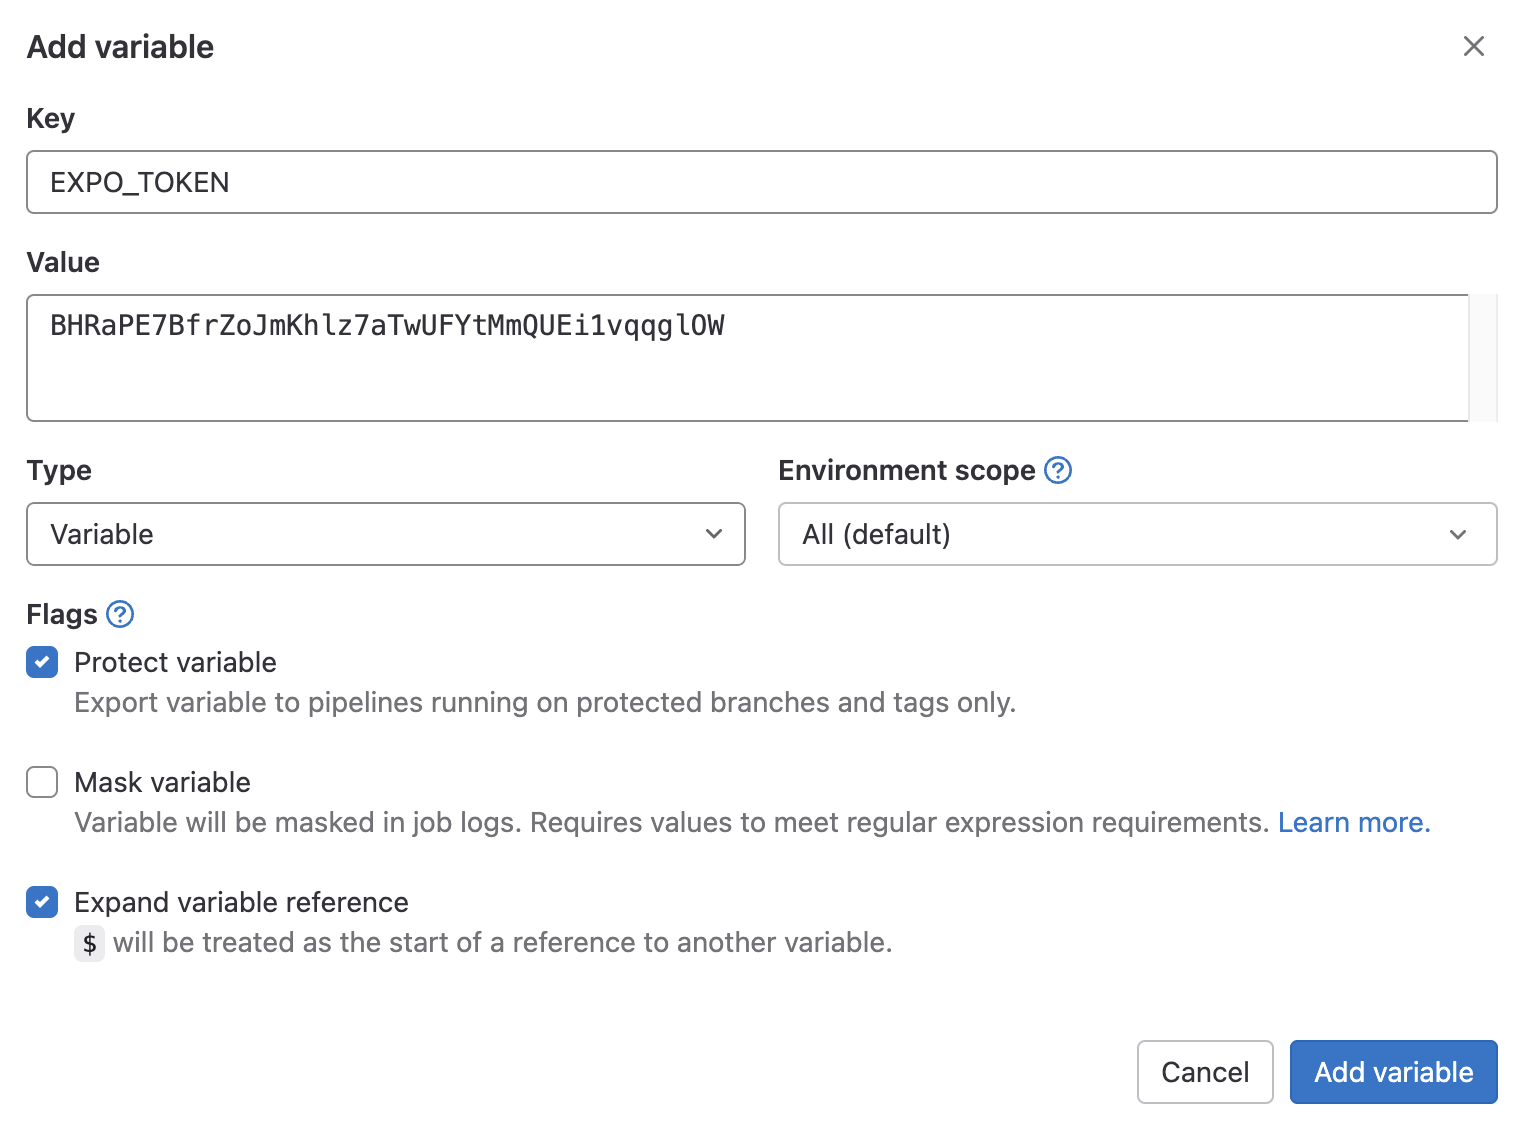Viewport: 1524px width, 1126px height.
Task: Click the Value text area scrollbar
Action: point(1482,358)
